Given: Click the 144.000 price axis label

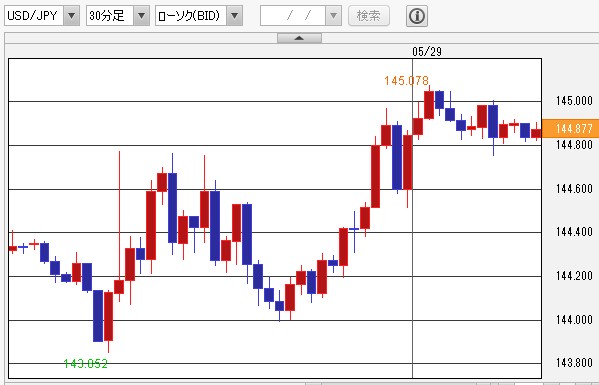Looking at the screenshot, I should [x=574, y=320].
